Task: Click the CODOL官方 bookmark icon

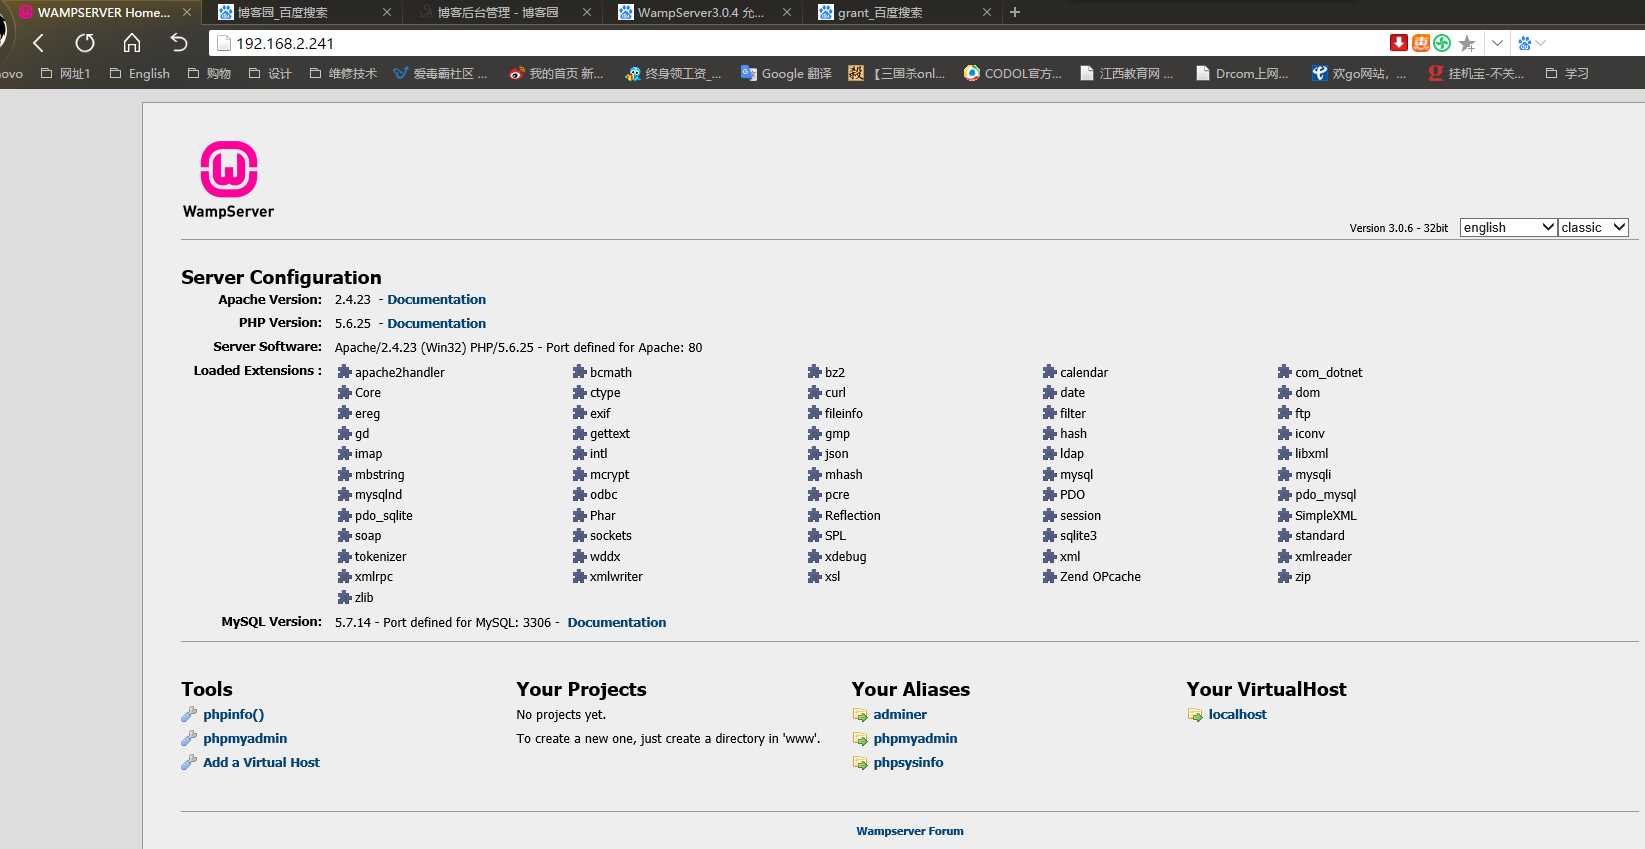Action: pyautogui.click(x=972, y=73)
